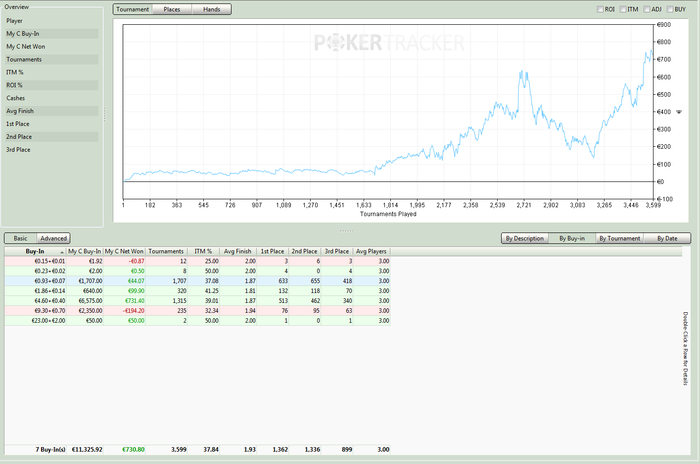This screenshot has width=700, height=464.
Task: Group report By Date
Action: click(x=667, y=238)
